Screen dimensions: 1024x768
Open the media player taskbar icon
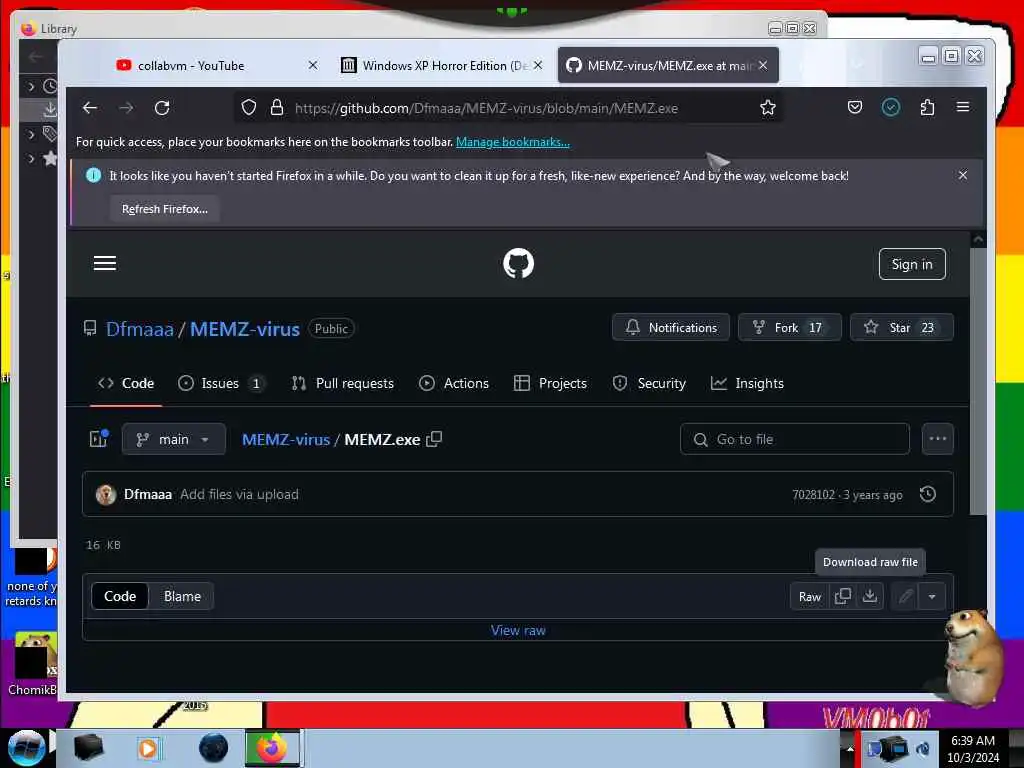tap(148, 748)
